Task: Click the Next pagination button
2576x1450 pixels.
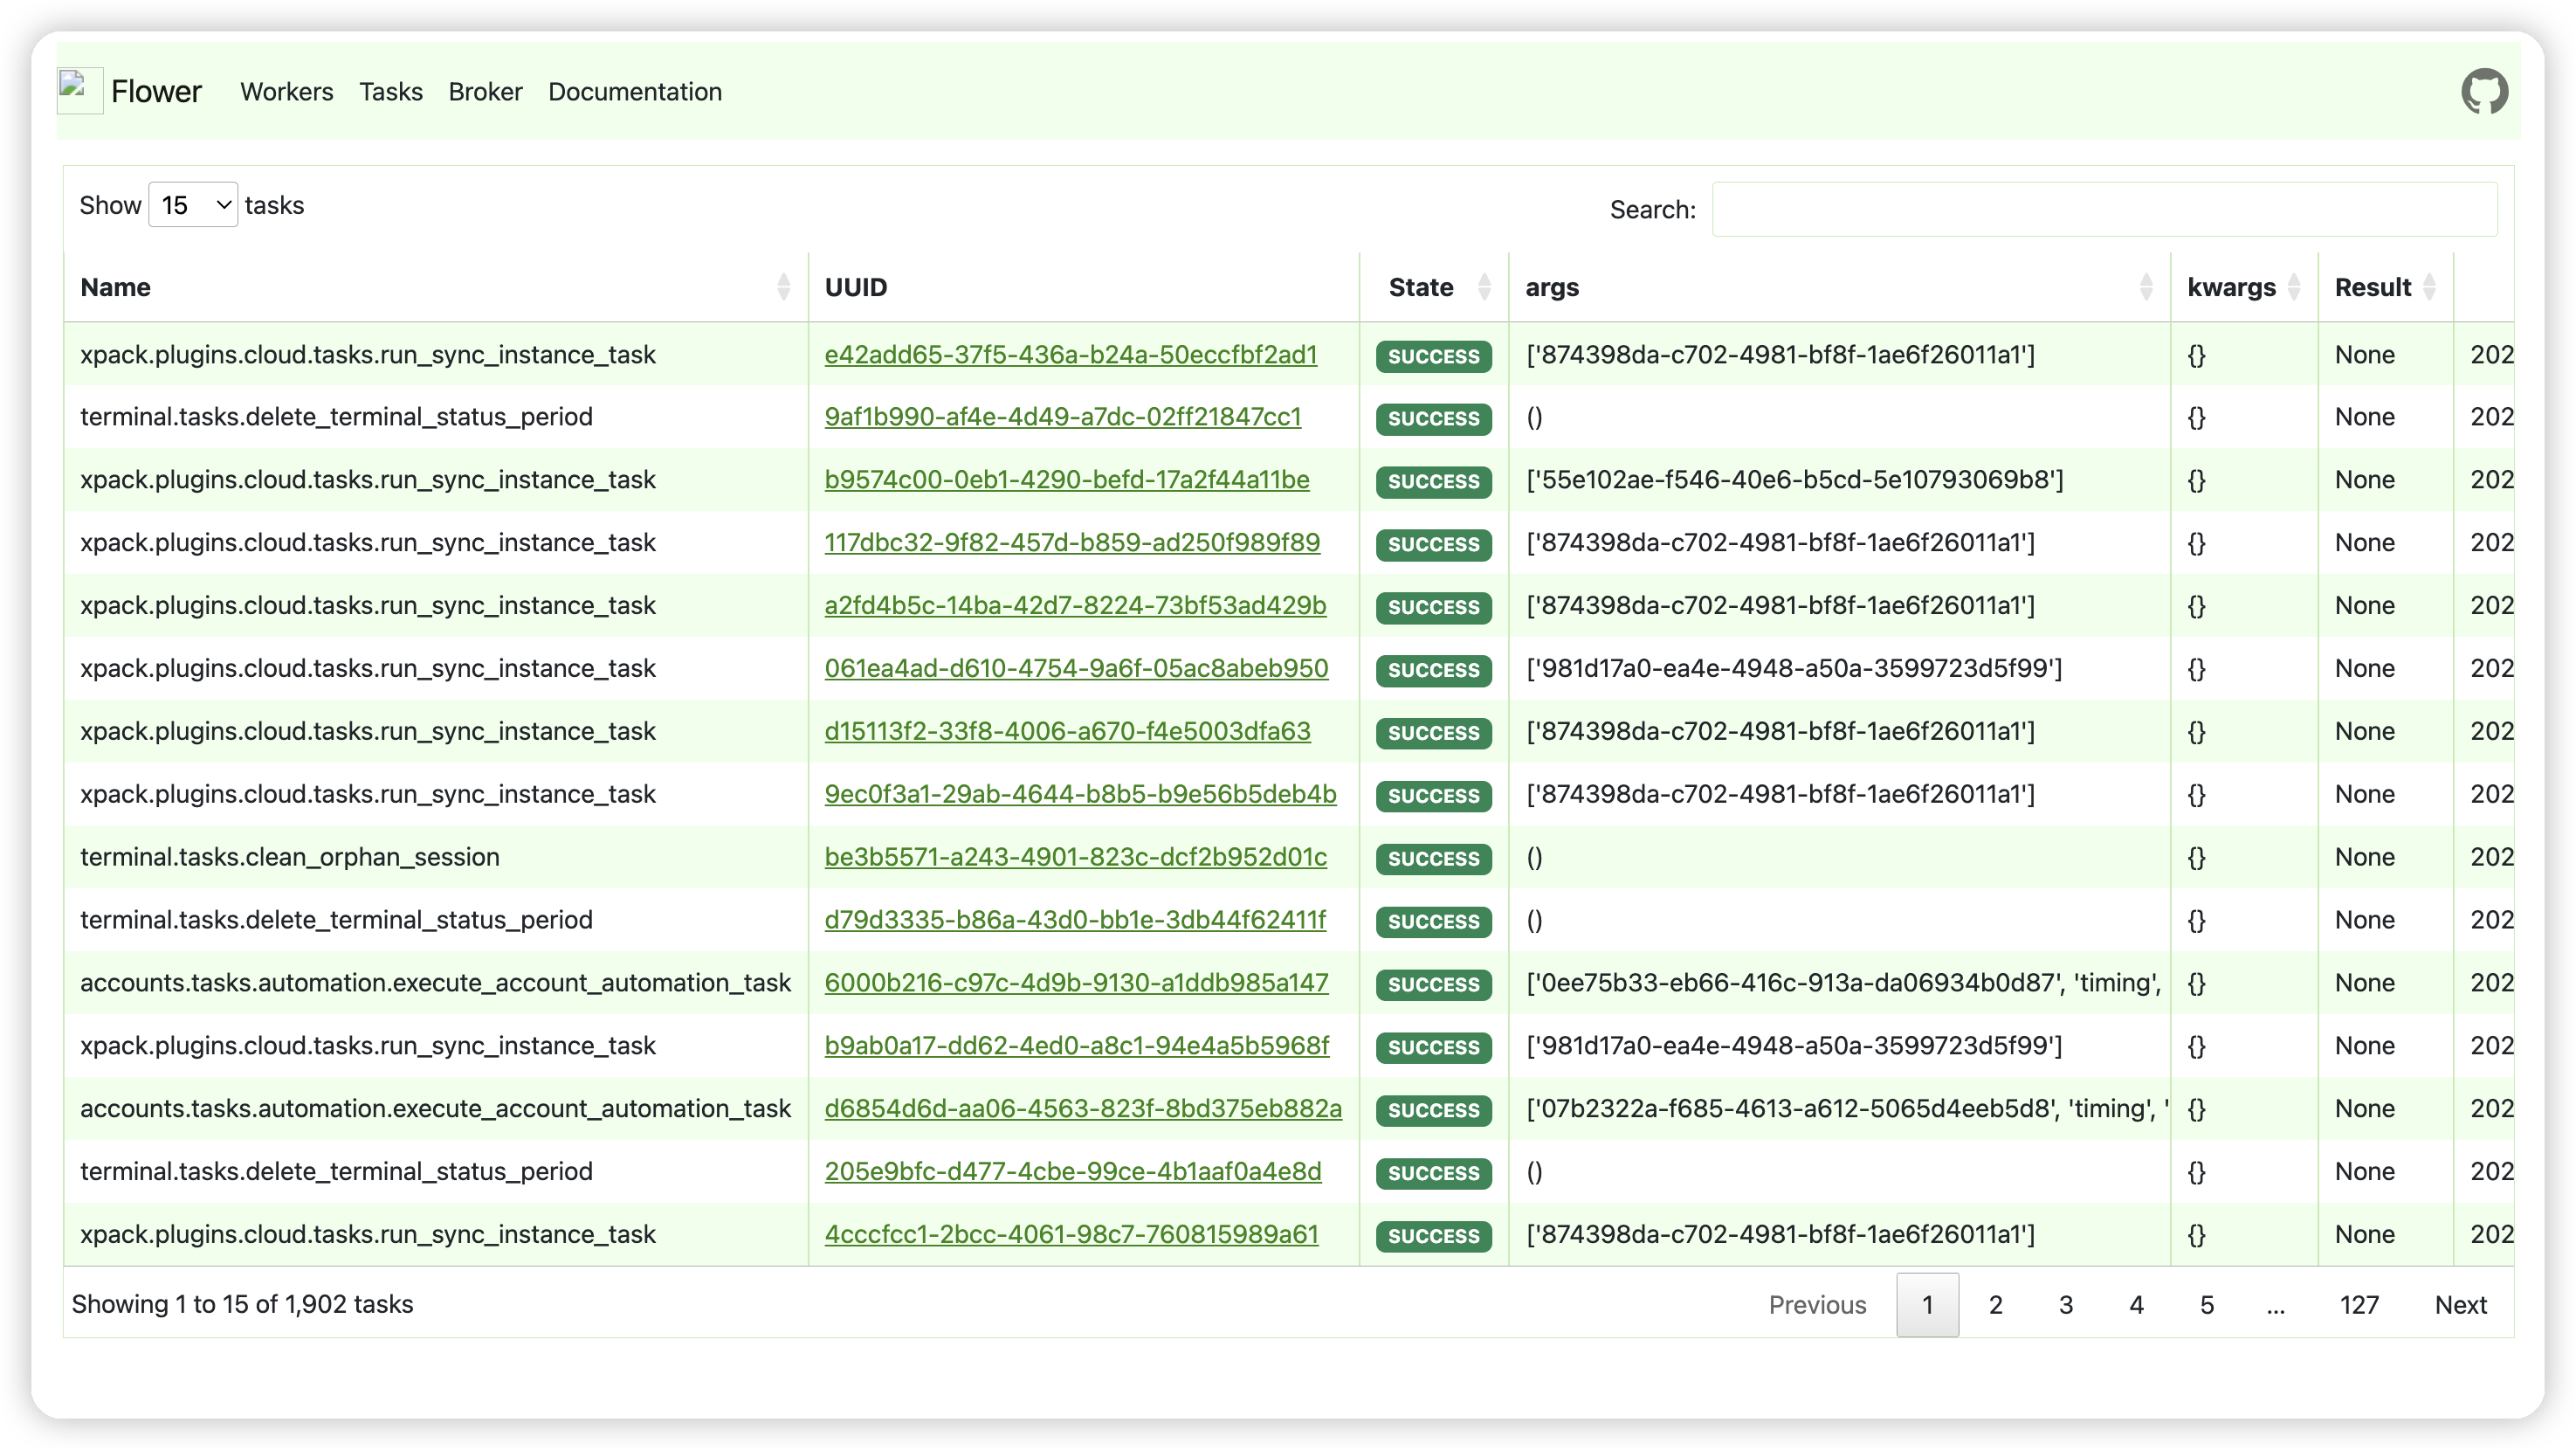Action: pyautogui.click(x=2461, y=1305)
